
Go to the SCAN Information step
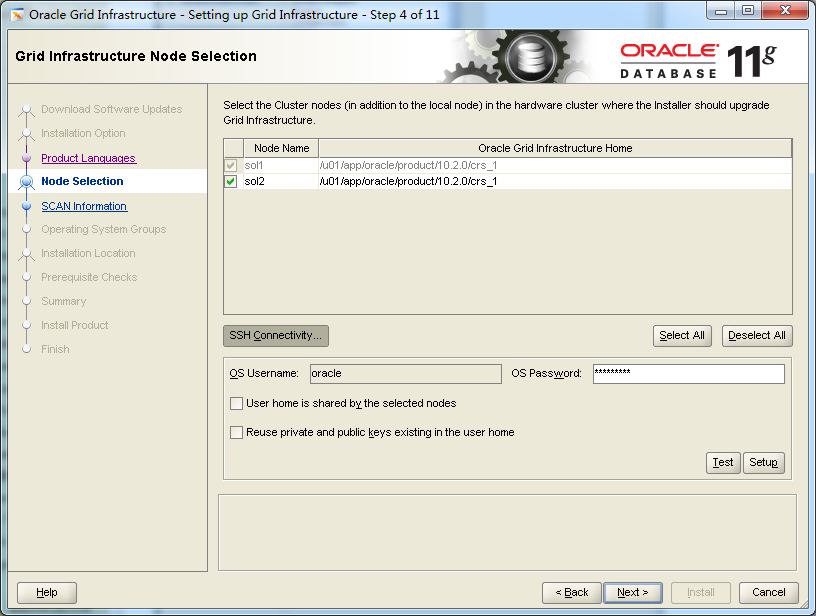pyautogui.click(x=84, y=206)
